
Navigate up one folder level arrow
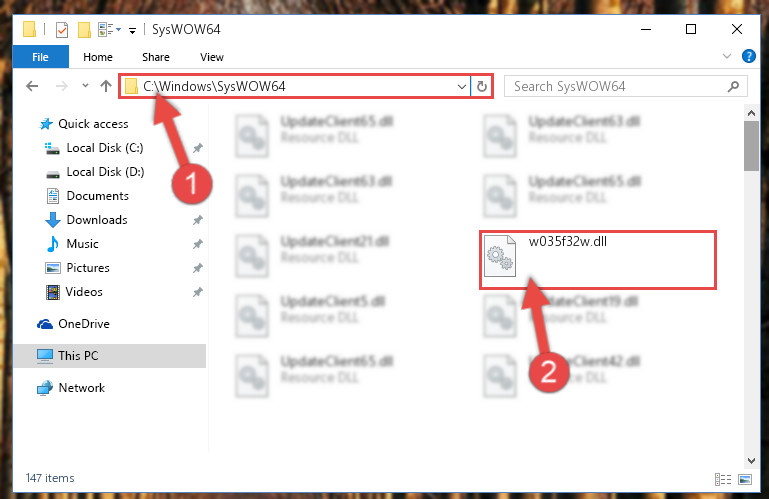[x=106, y=86]
